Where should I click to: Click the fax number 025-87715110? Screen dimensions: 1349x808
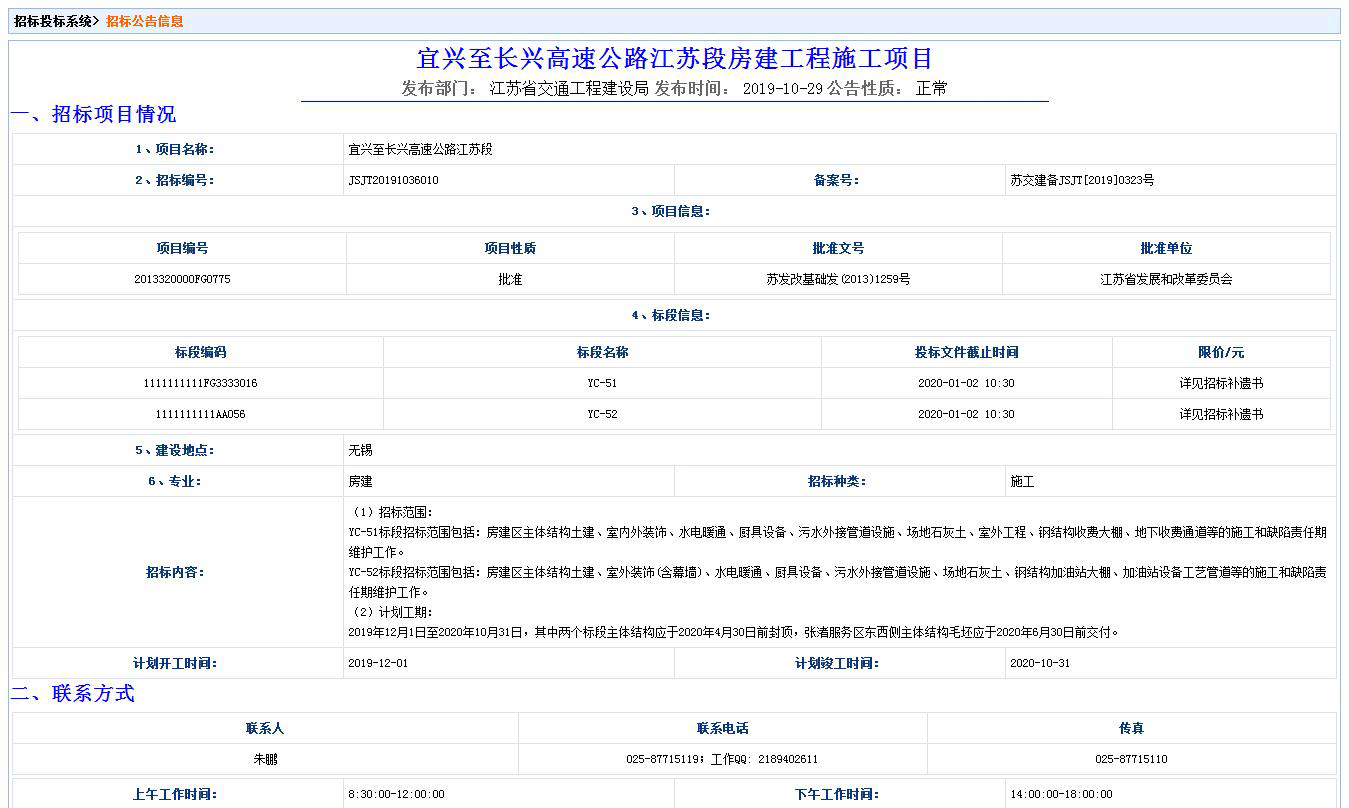(x=1131, y=759)
